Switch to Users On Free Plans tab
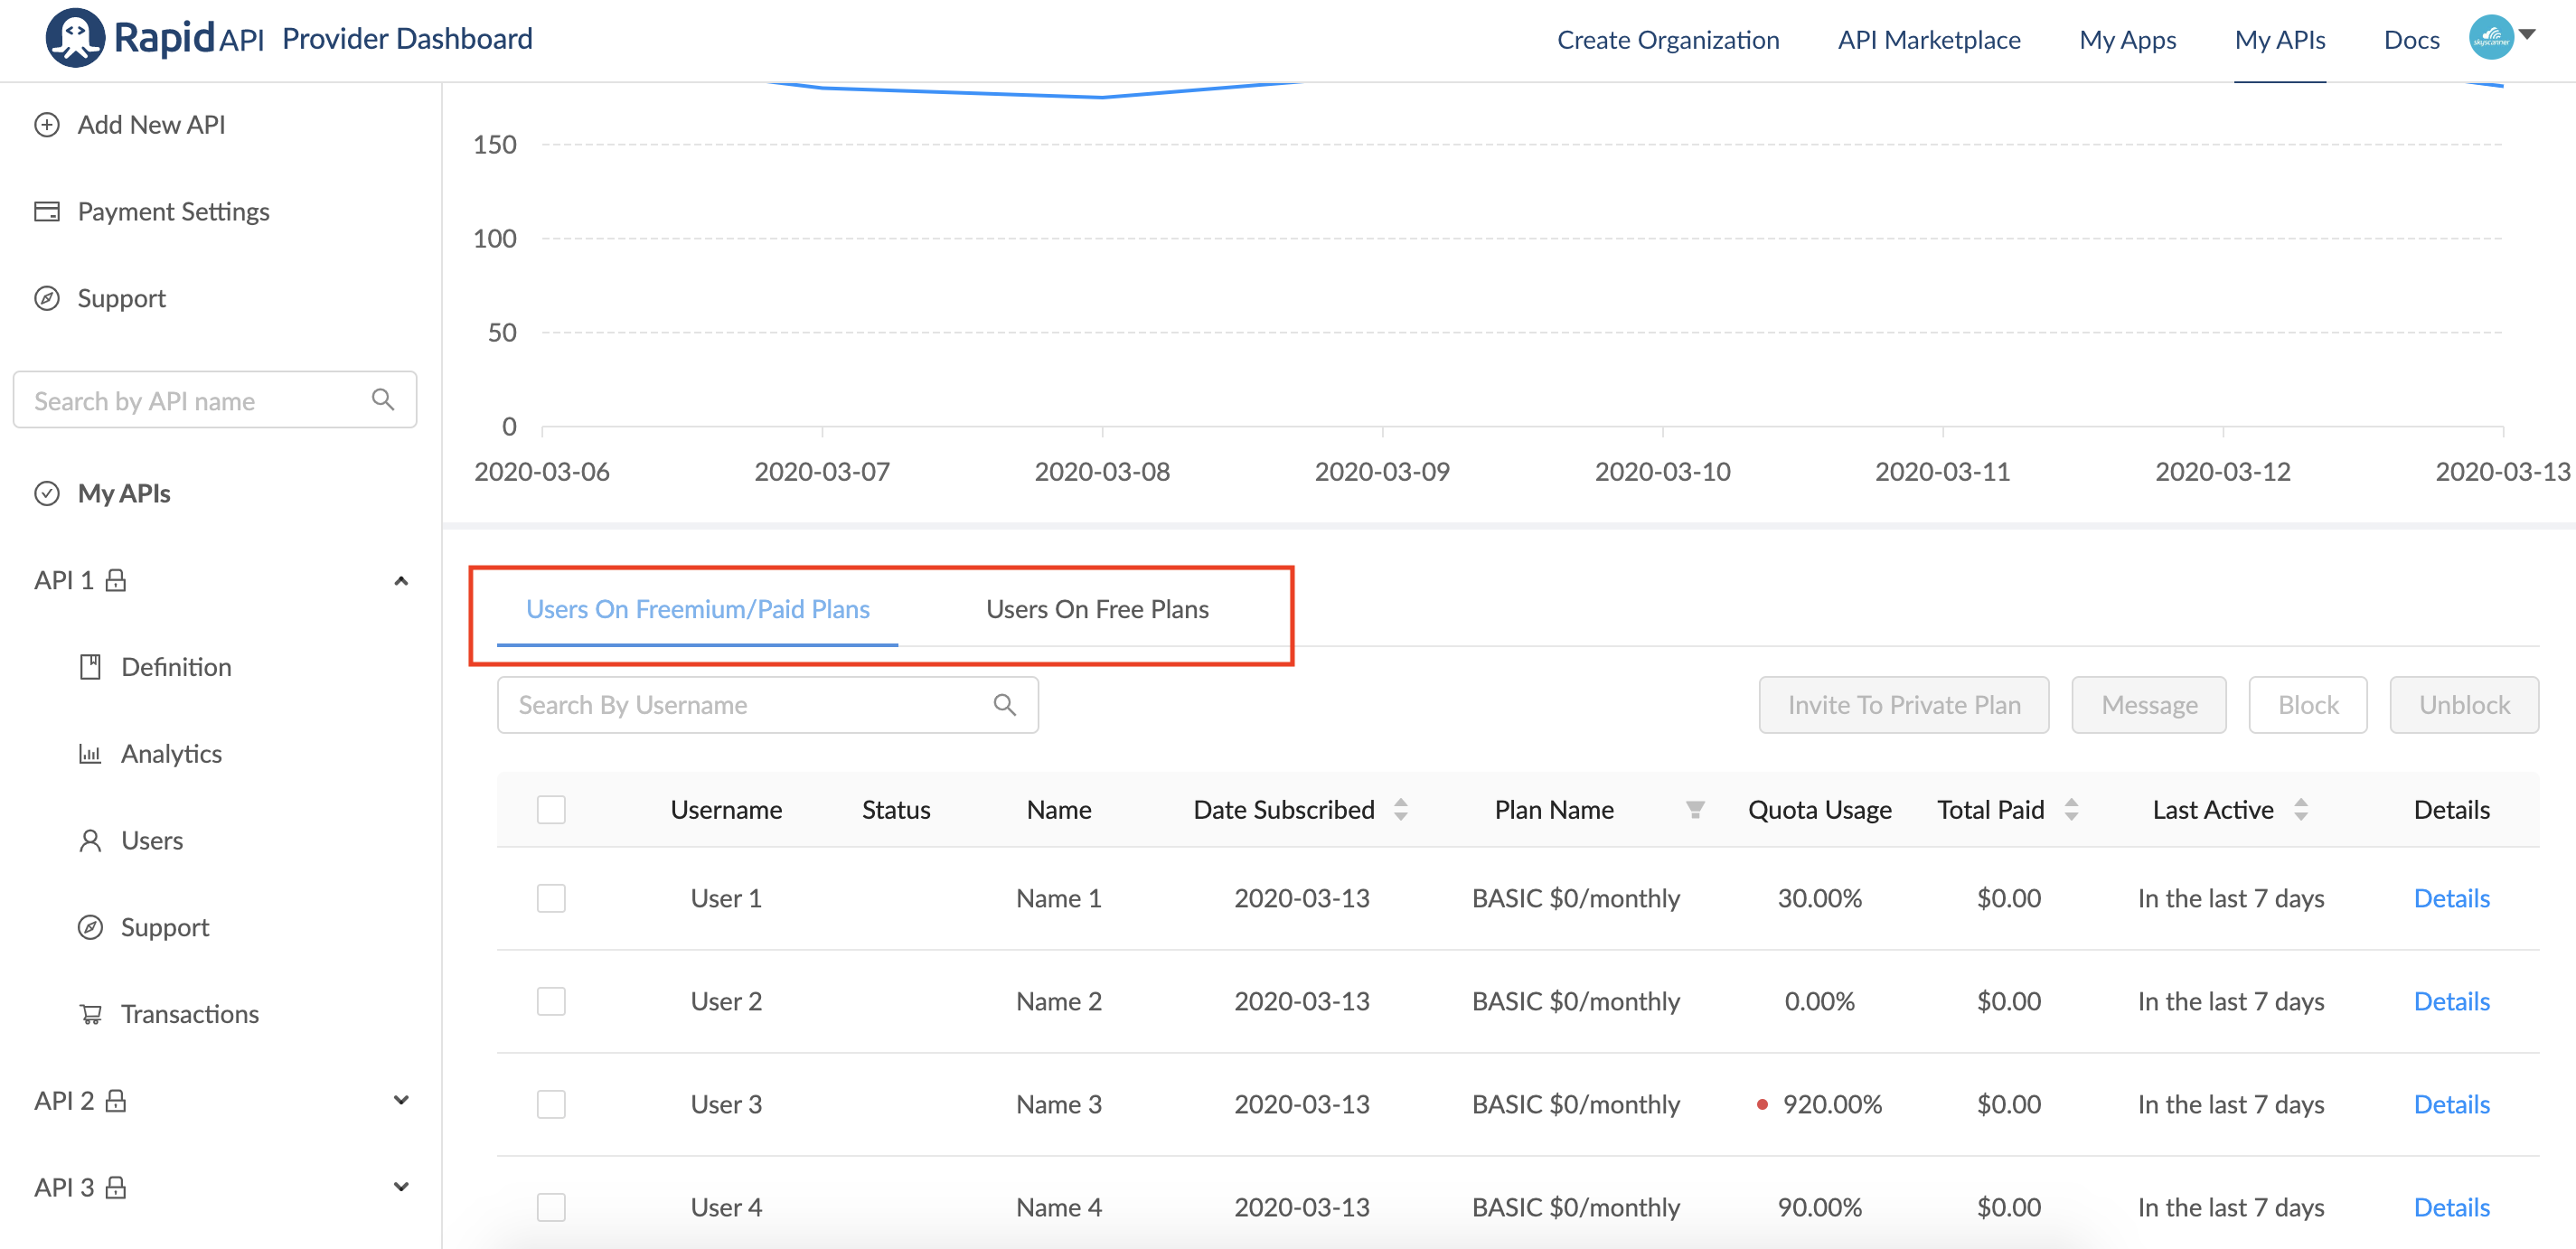The height and width of the screenshot is (1249, 2576). (1097, 609)
